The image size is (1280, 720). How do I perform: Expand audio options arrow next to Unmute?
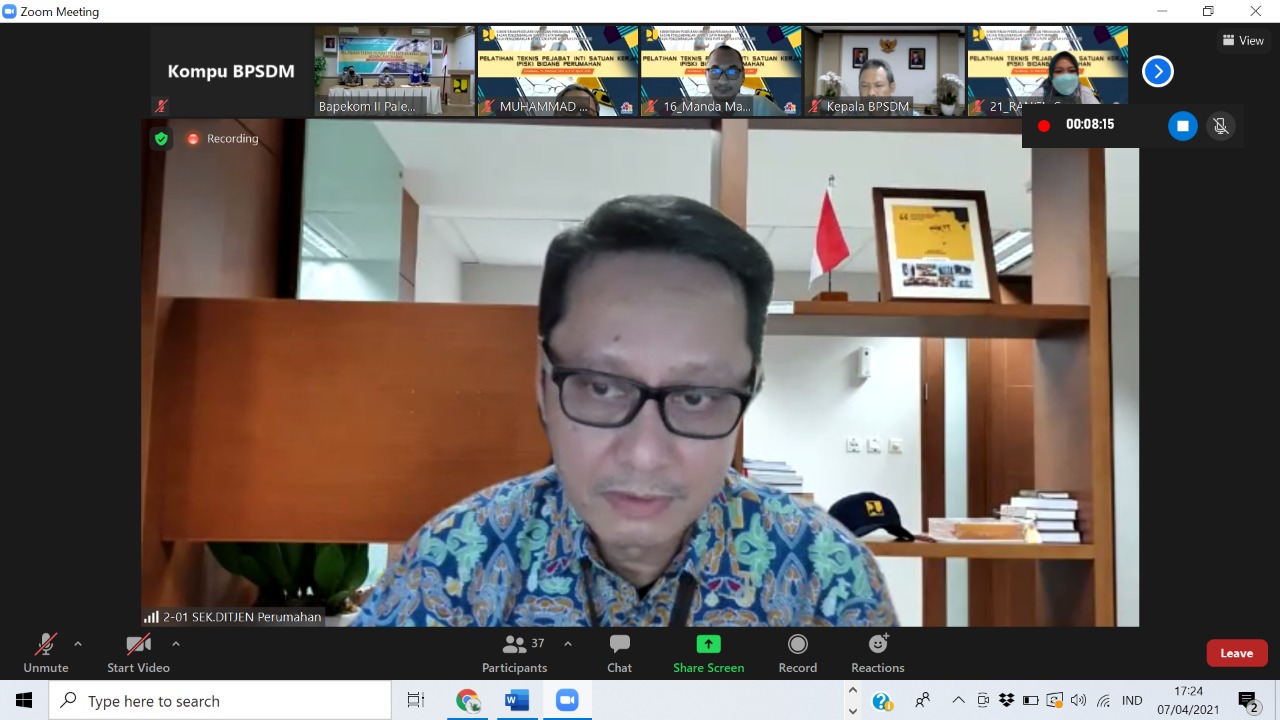[x=78, y=644]
